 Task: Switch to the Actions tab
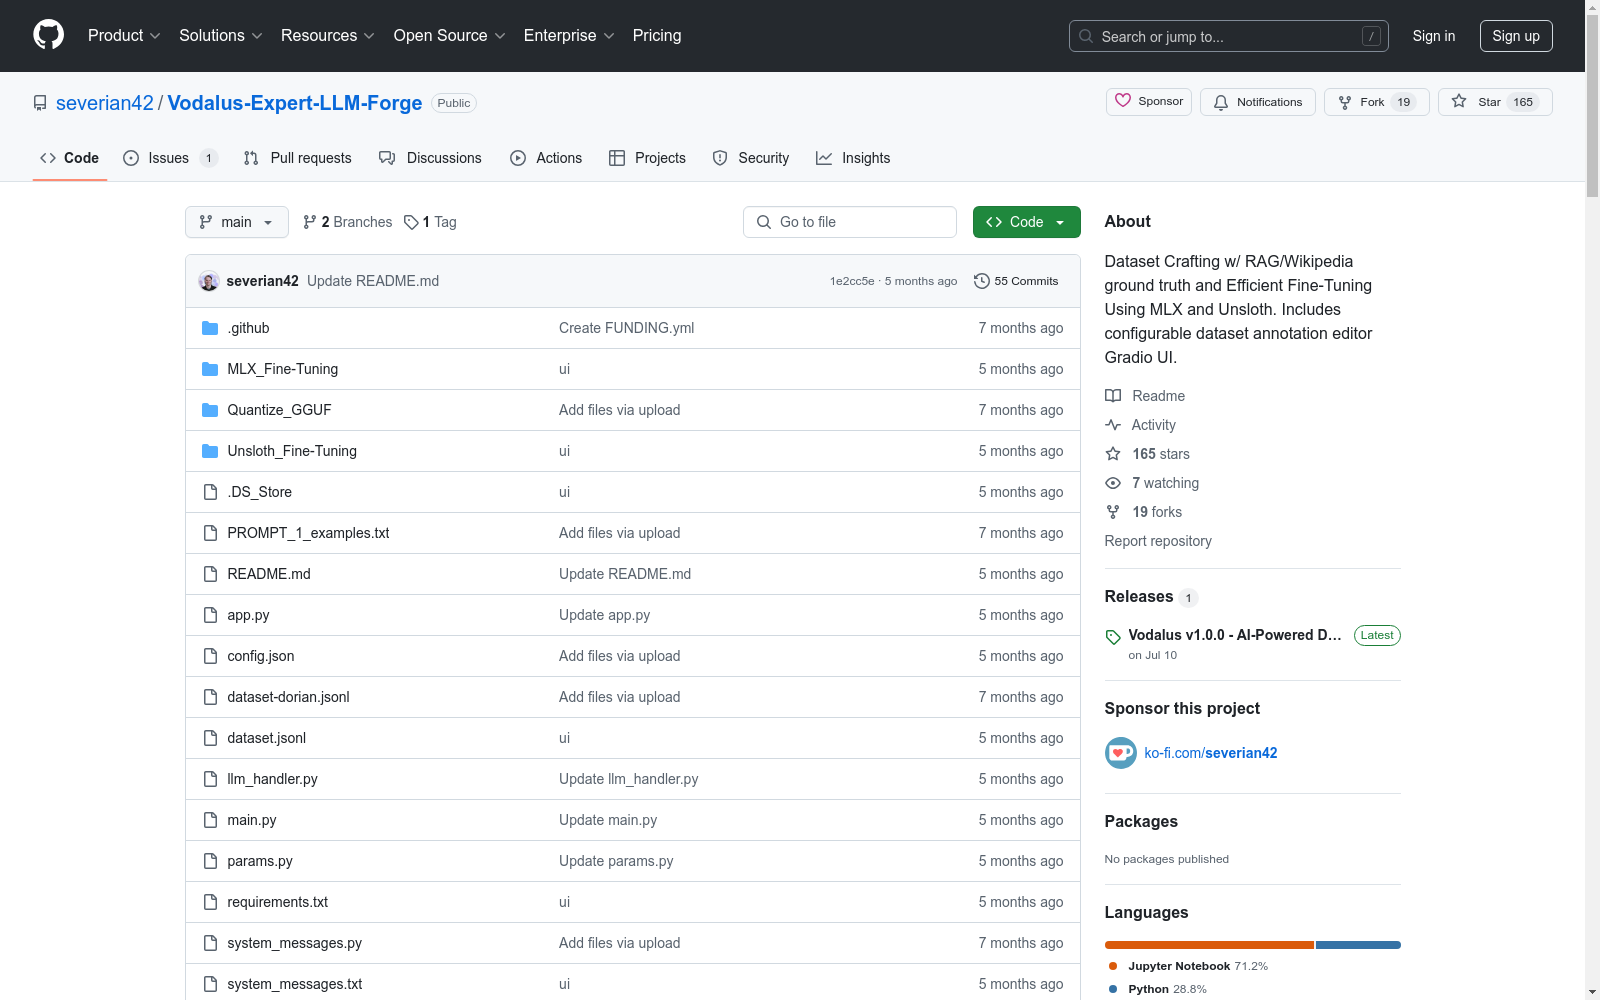[x=546, y=158]
